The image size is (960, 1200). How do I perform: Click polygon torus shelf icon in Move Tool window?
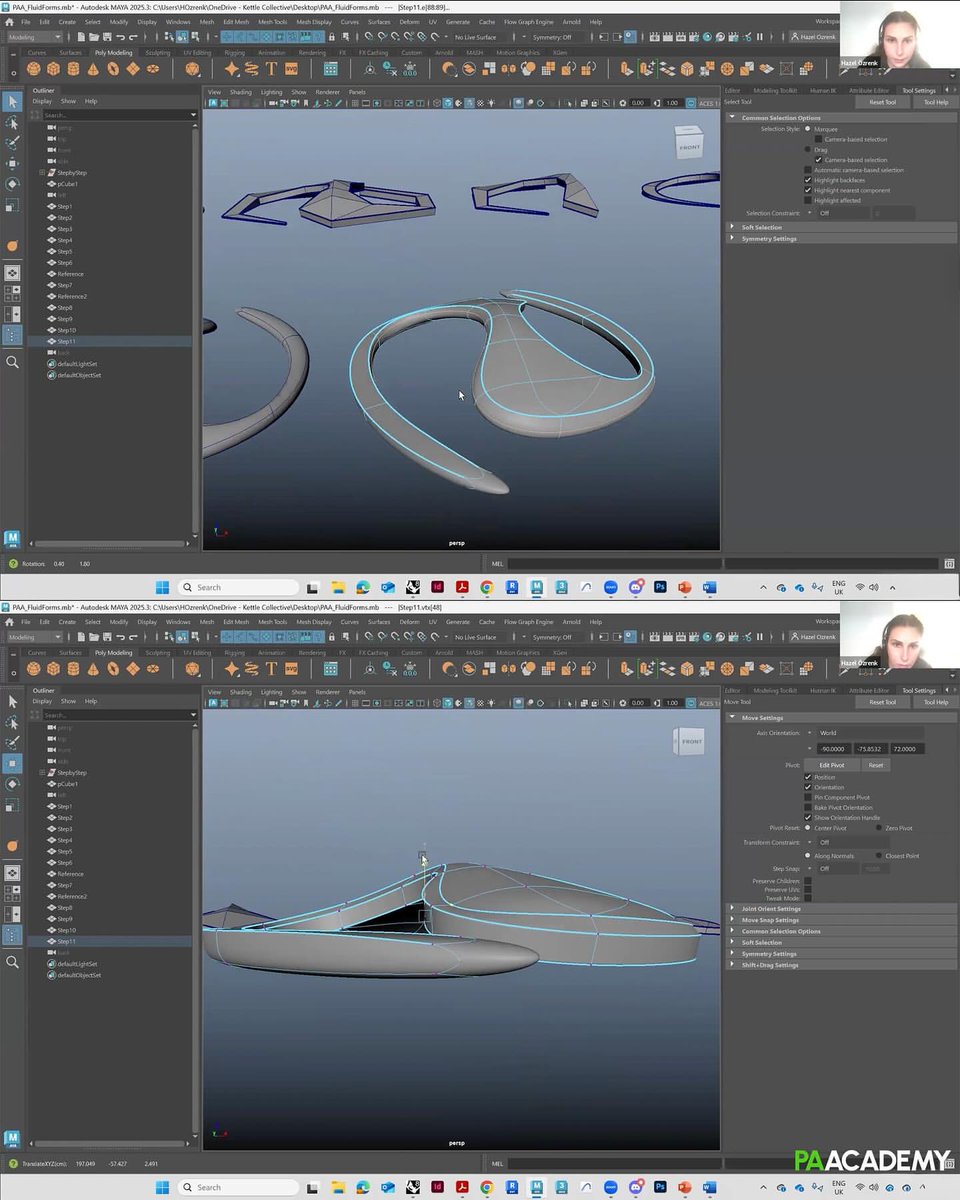[x=113, y=669]
